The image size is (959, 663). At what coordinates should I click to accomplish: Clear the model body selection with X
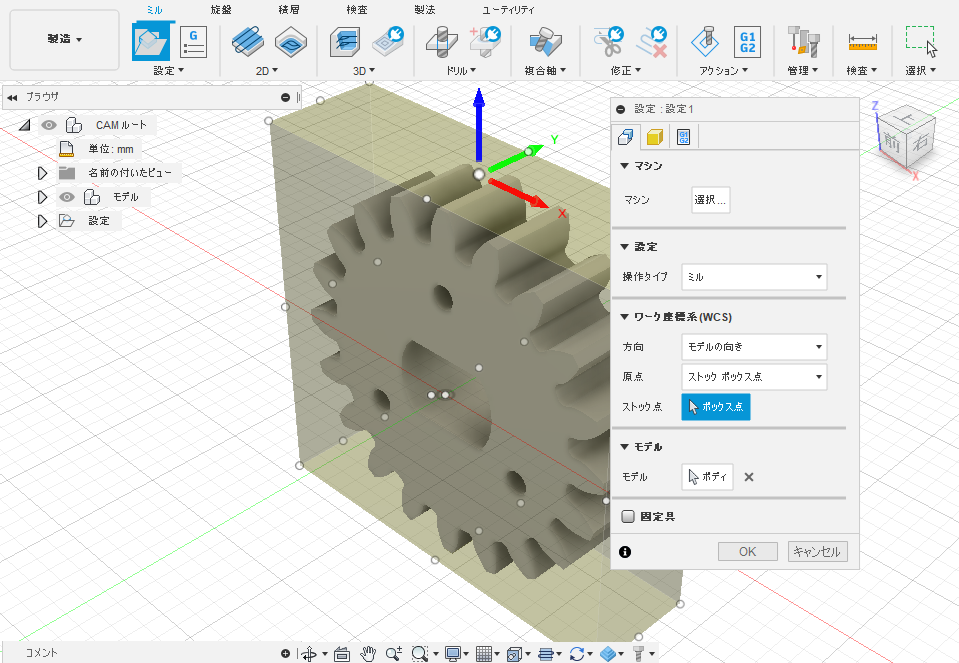(749, 477)
